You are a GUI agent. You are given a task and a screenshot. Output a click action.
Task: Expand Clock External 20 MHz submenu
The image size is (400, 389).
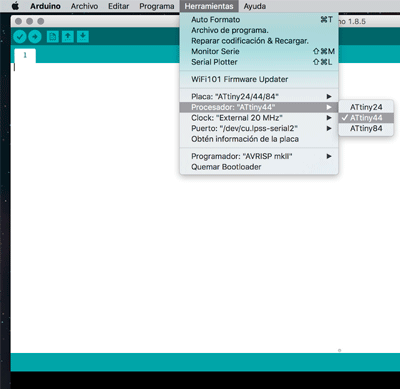point(259,118)
